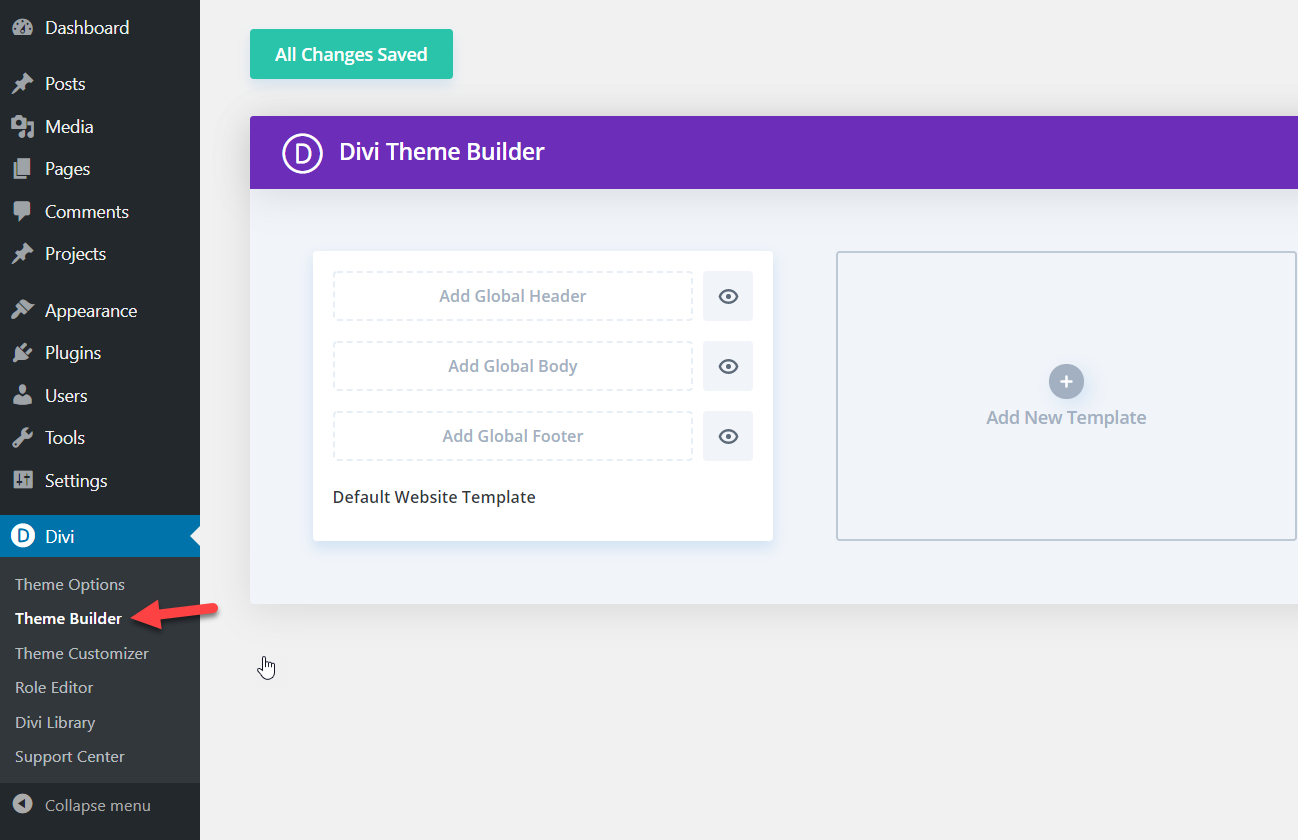Click Add Global Body area
The width and height of the screenshot is (1298, 840).
click(x=513, y=366)
